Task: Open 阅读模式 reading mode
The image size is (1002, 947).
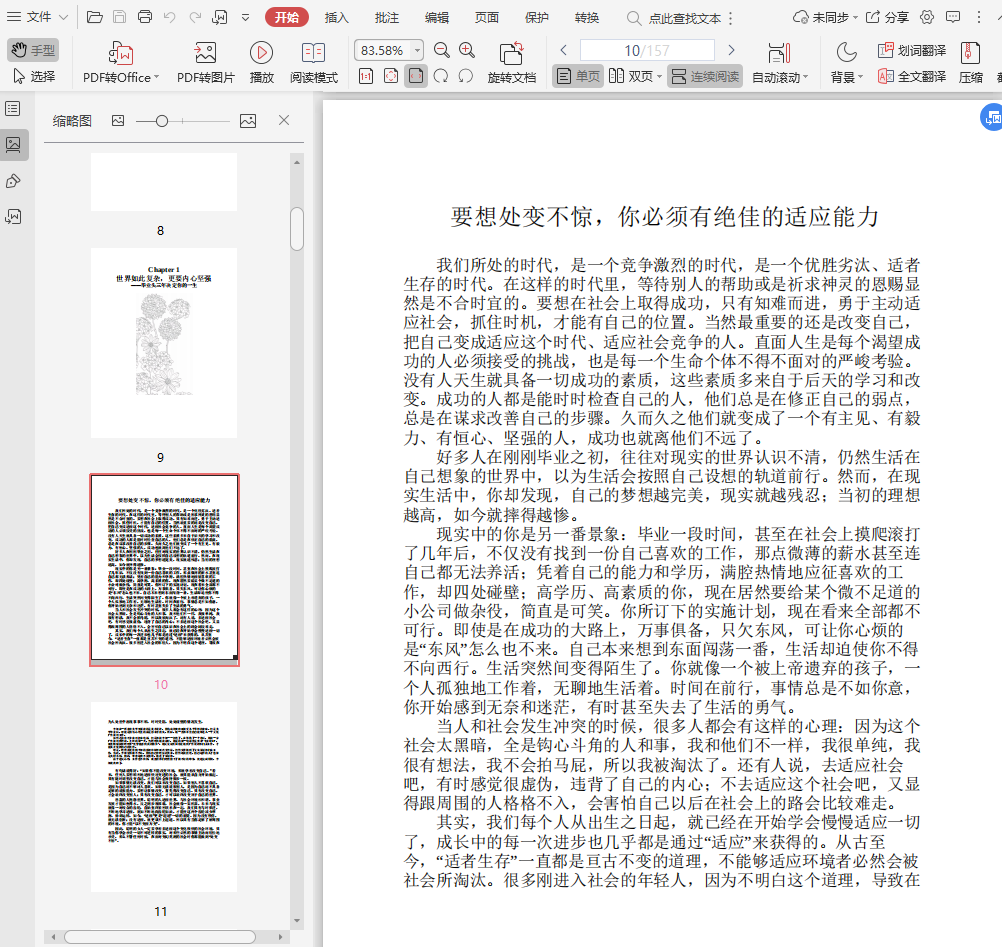Action: 313,53
